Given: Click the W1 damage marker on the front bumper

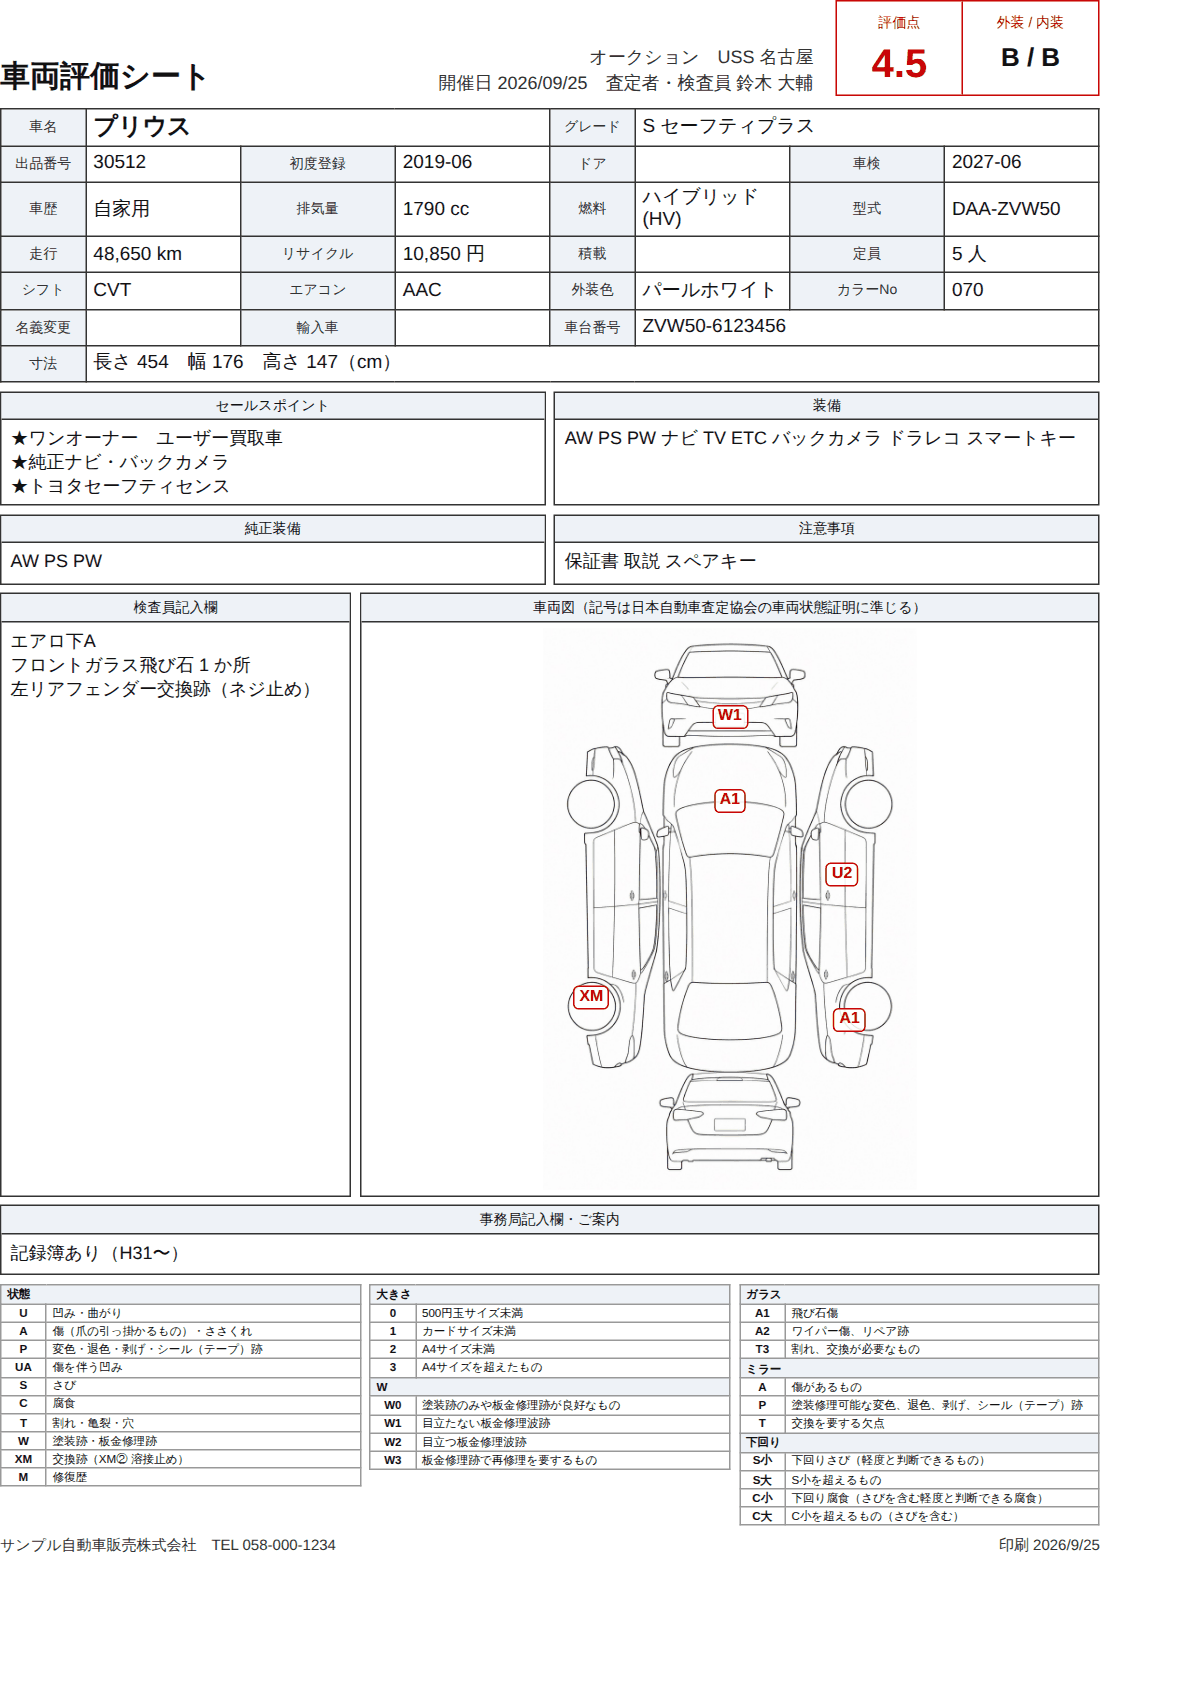Looking at the screenshot, I should pyautogui.click(x=730, y=715).
